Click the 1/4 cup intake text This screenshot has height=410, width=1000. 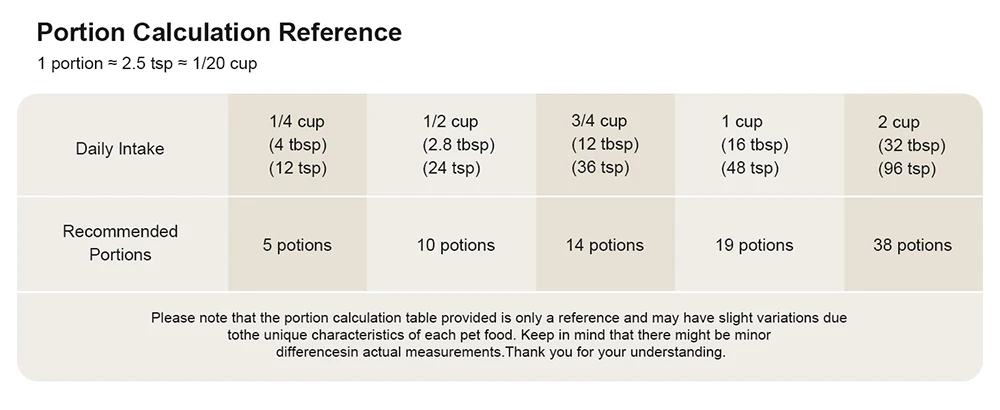(297, 122)
